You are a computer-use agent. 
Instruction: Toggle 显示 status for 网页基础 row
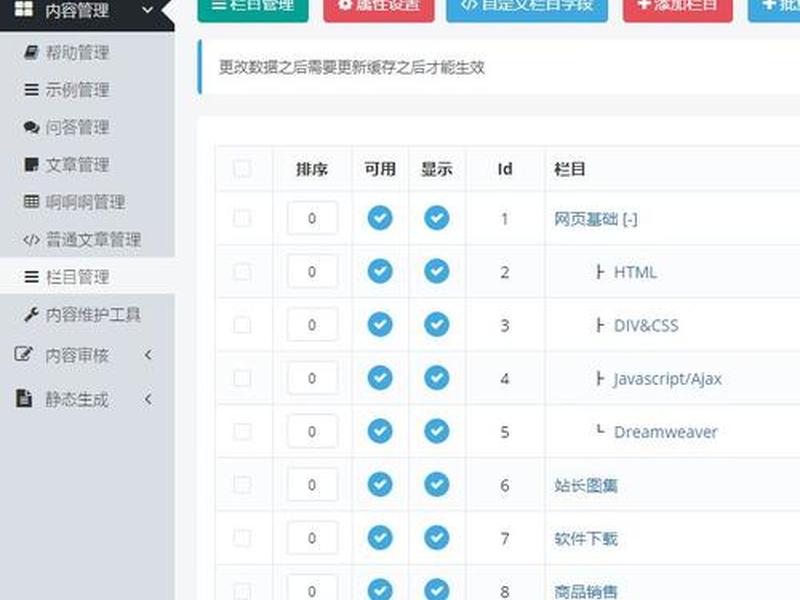(436, 218)
